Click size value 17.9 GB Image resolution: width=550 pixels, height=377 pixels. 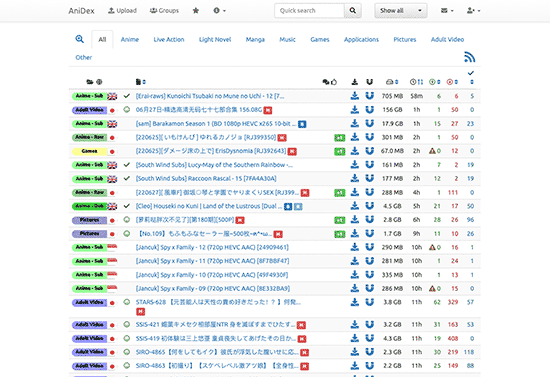click(x=392, y=123)
